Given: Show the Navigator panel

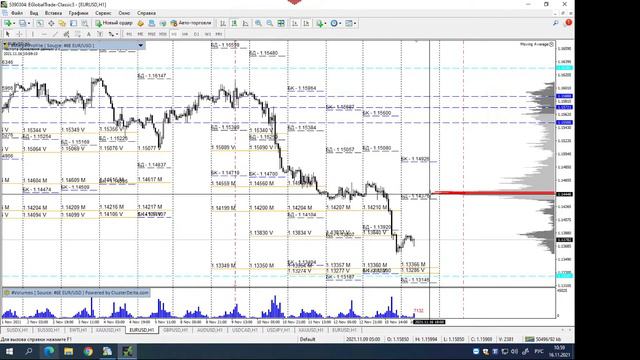Looking at the screenshot, I should [62, 23].
